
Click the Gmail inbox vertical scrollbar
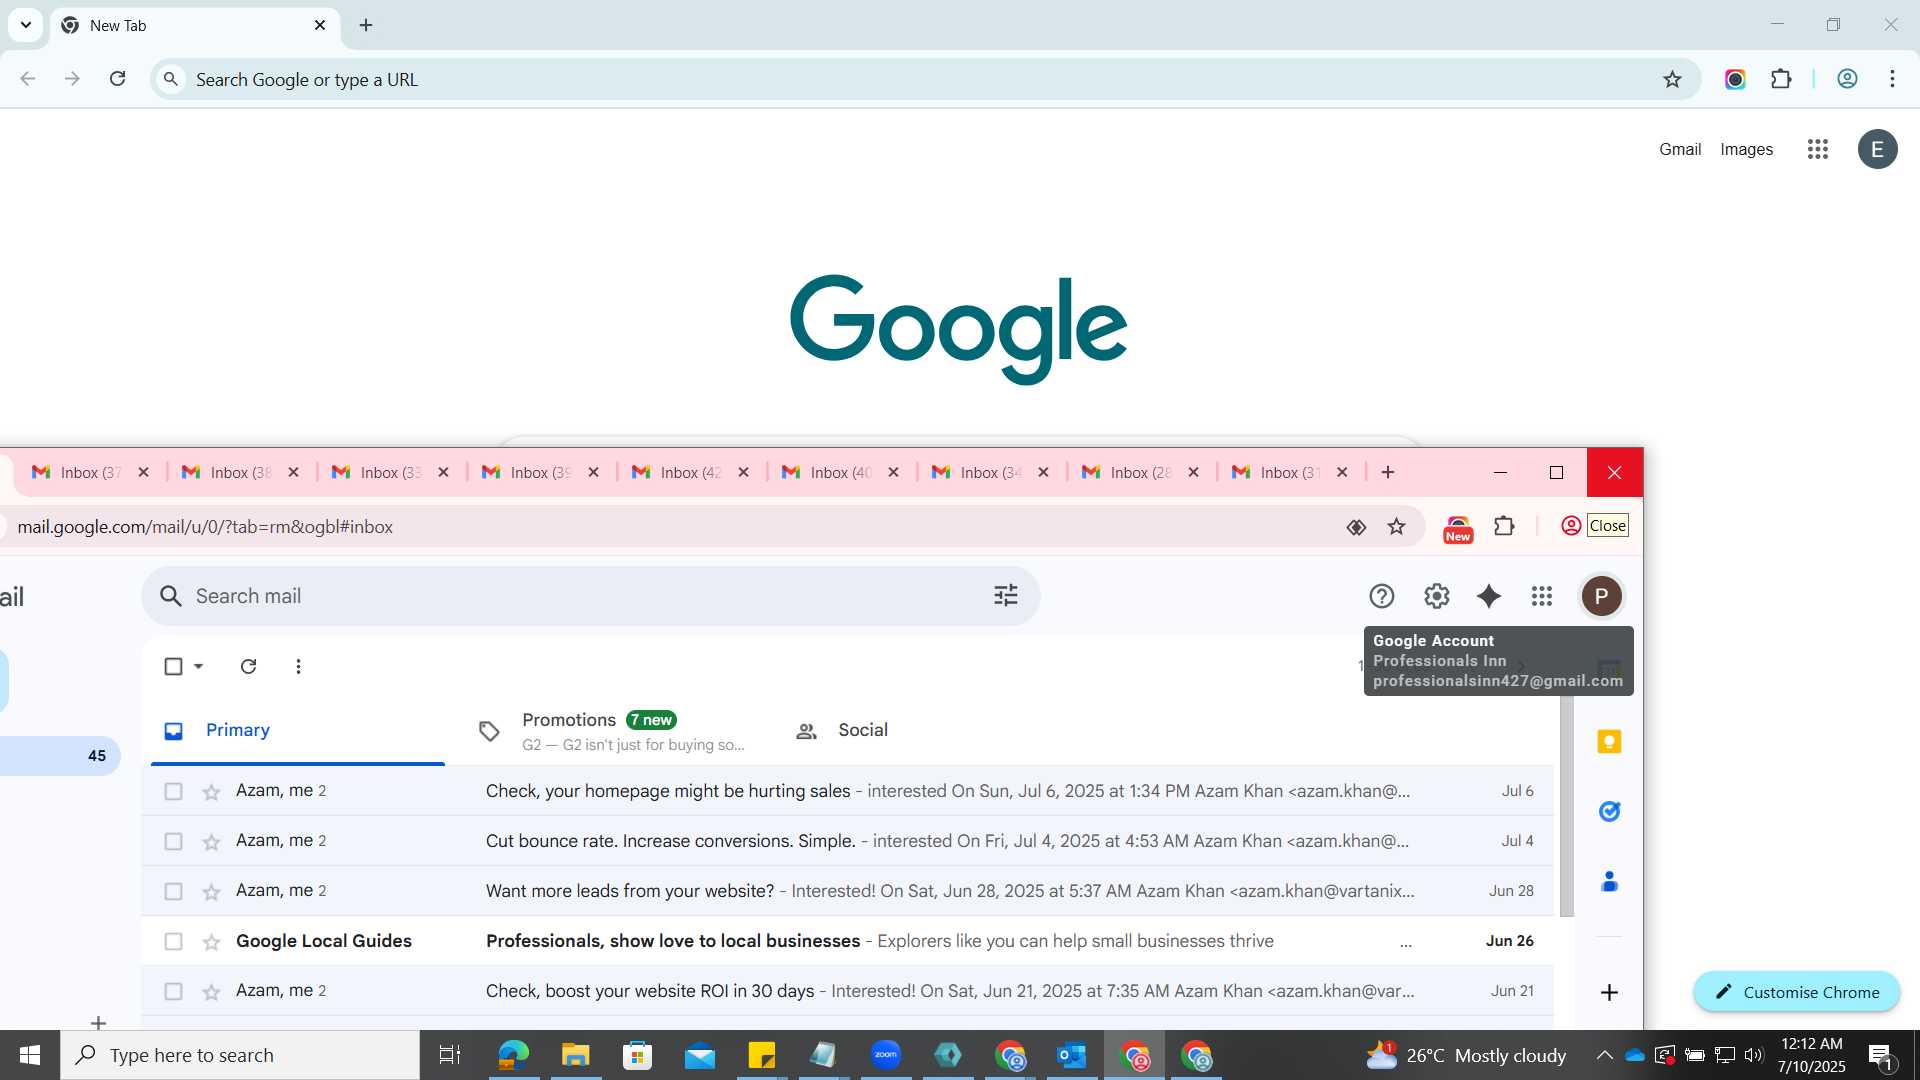pyautogui.click(x=1566, y=805)
